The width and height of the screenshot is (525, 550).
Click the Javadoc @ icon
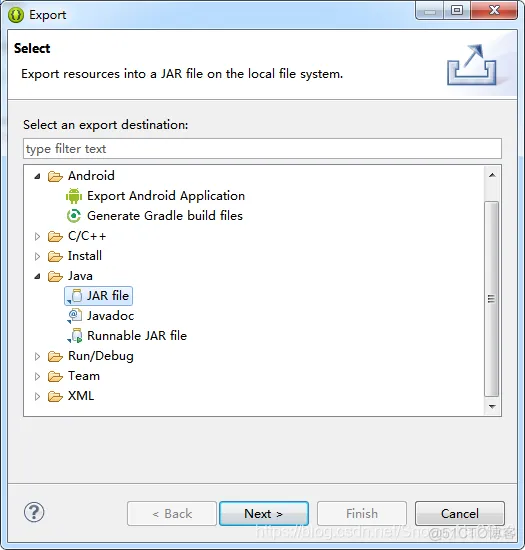[x=74, y=316]
